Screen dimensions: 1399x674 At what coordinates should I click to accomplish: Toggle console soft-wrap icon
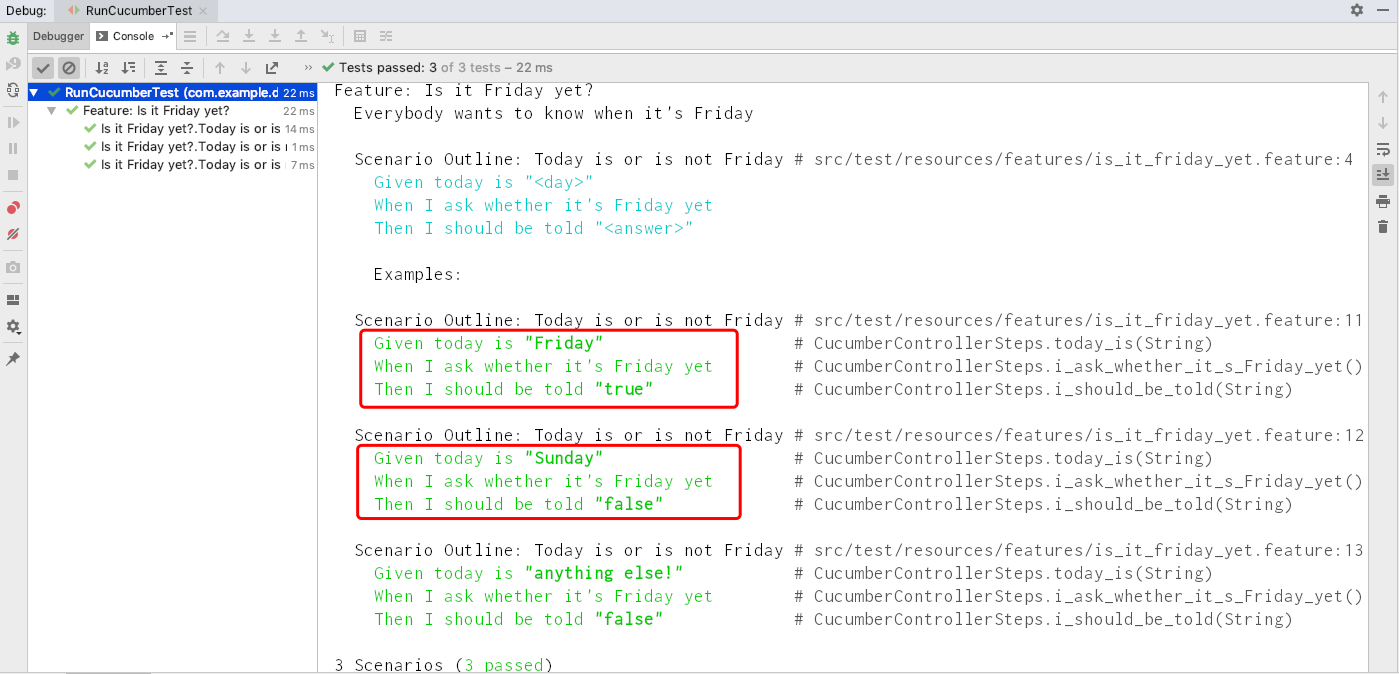click(1383, 149)
